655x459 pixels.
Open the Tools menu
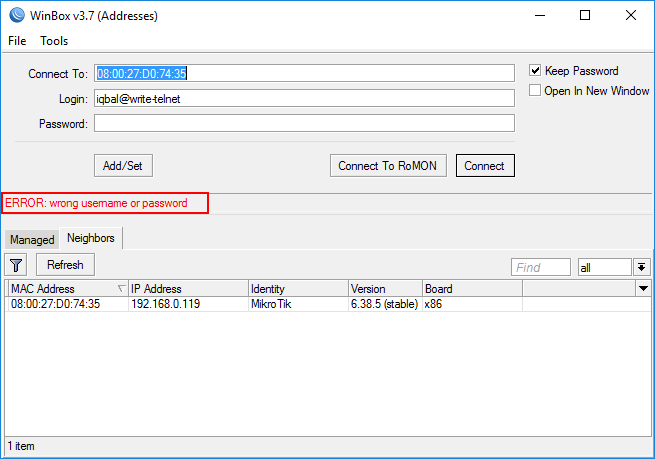point(54,41)
